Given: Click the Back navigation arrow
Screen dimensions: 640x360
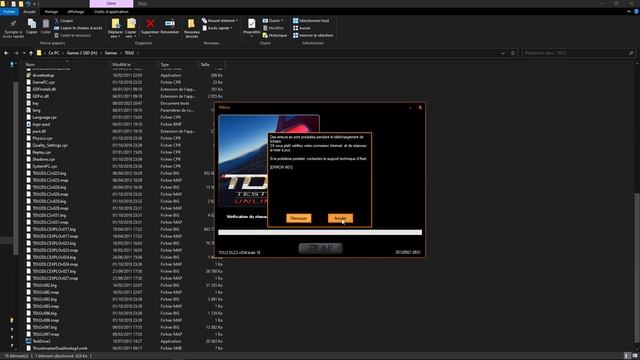Looking at the screenshot, I should 6,53.
